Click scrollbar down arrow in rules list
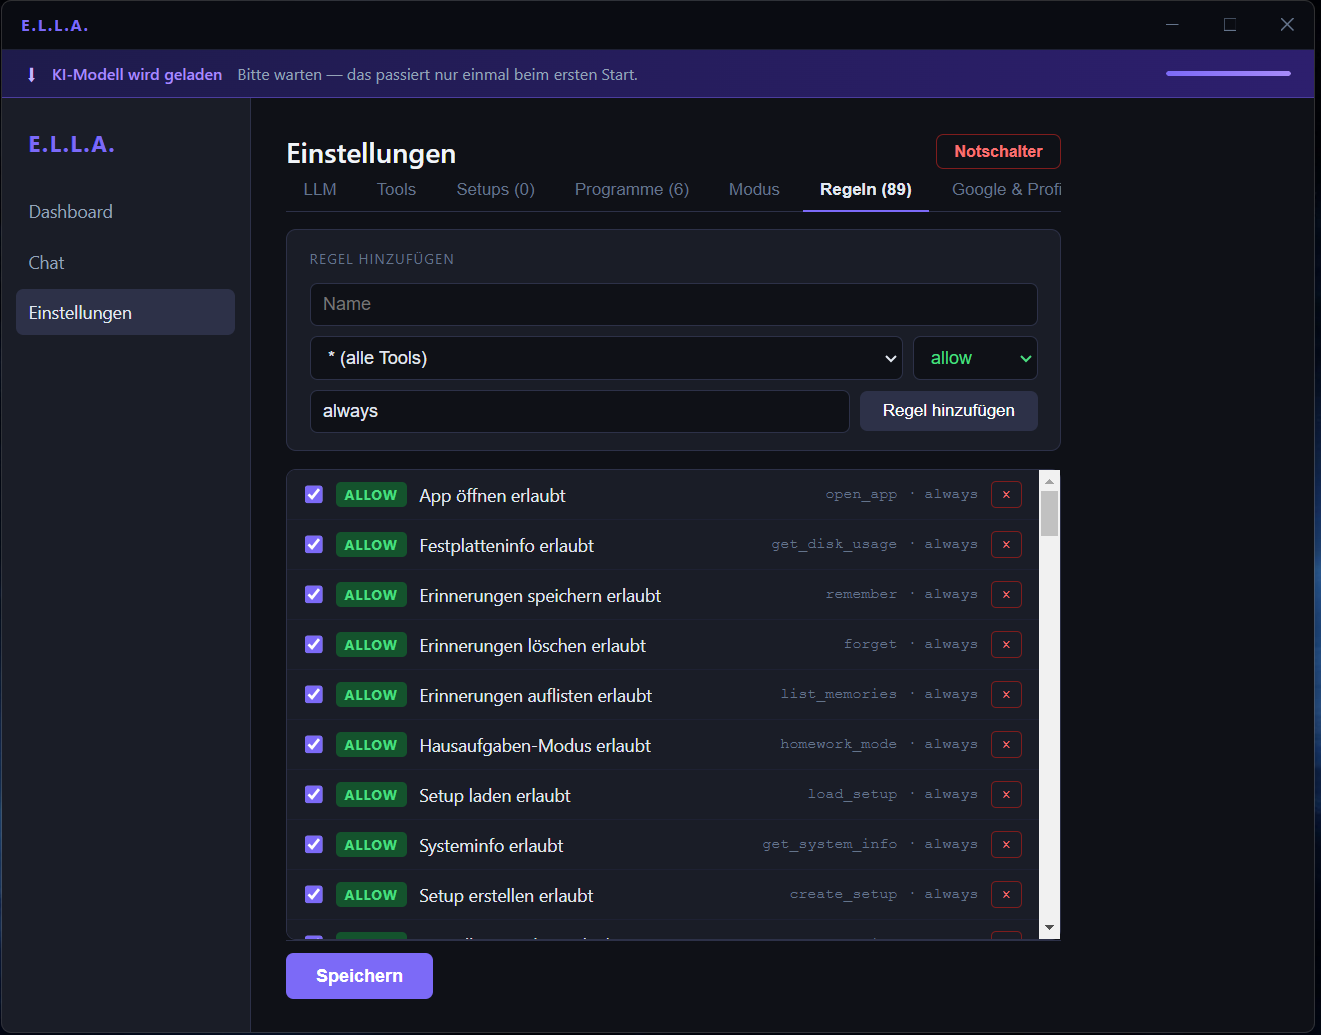This screenshot has width=1321, height=1035. [1049, 928]
